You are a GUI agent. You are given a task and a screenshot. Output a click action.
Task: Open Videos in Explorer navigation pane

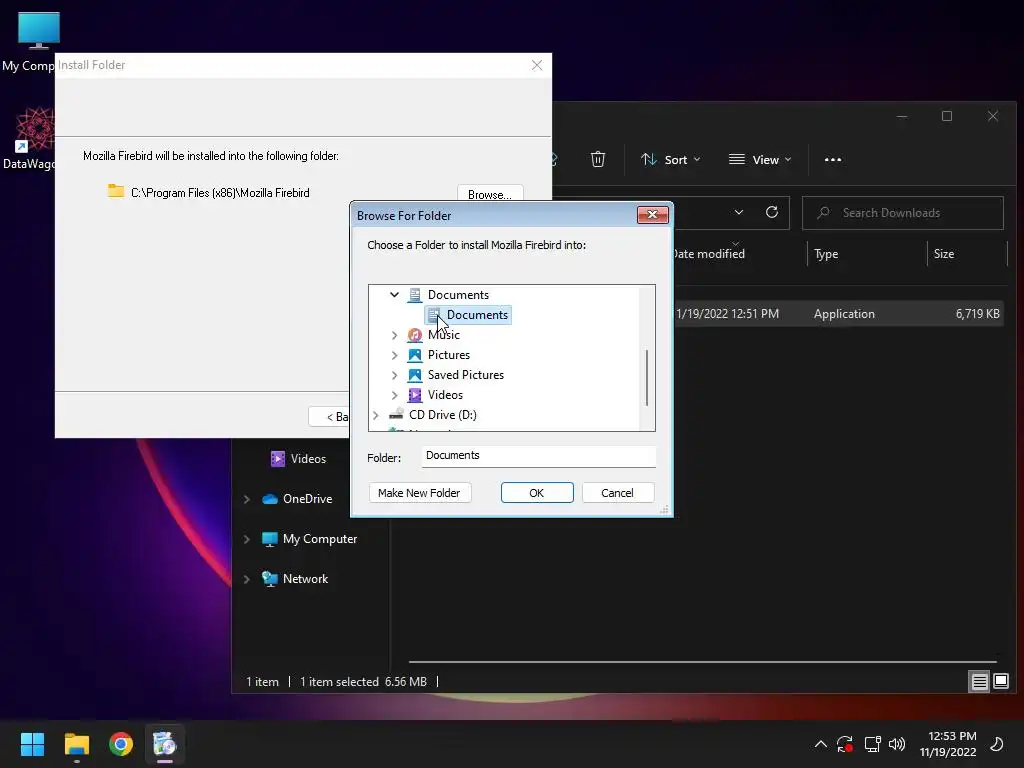click(308, 458)
